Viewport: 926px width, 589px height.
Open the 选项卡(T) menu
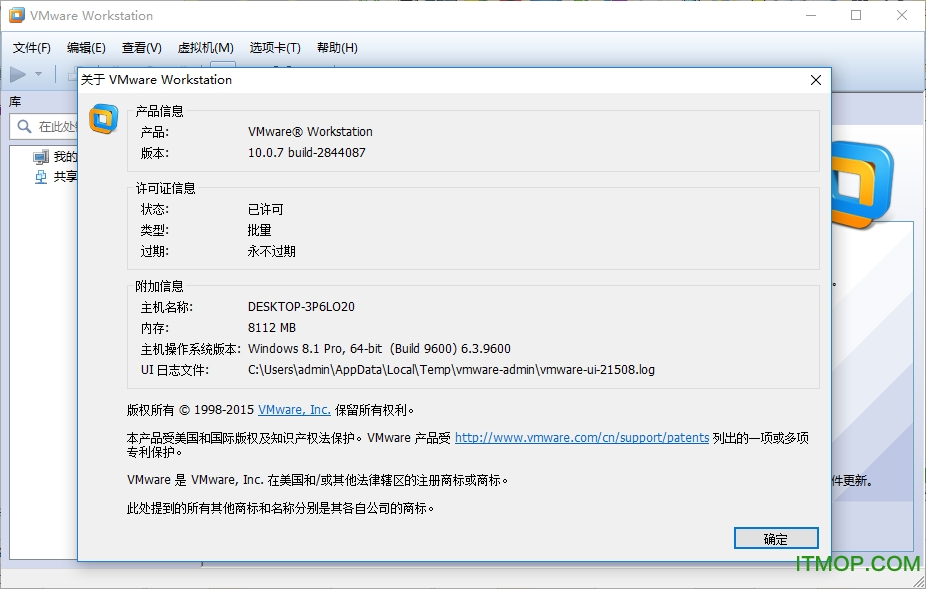pyautogui.click(x=275, y=48)
